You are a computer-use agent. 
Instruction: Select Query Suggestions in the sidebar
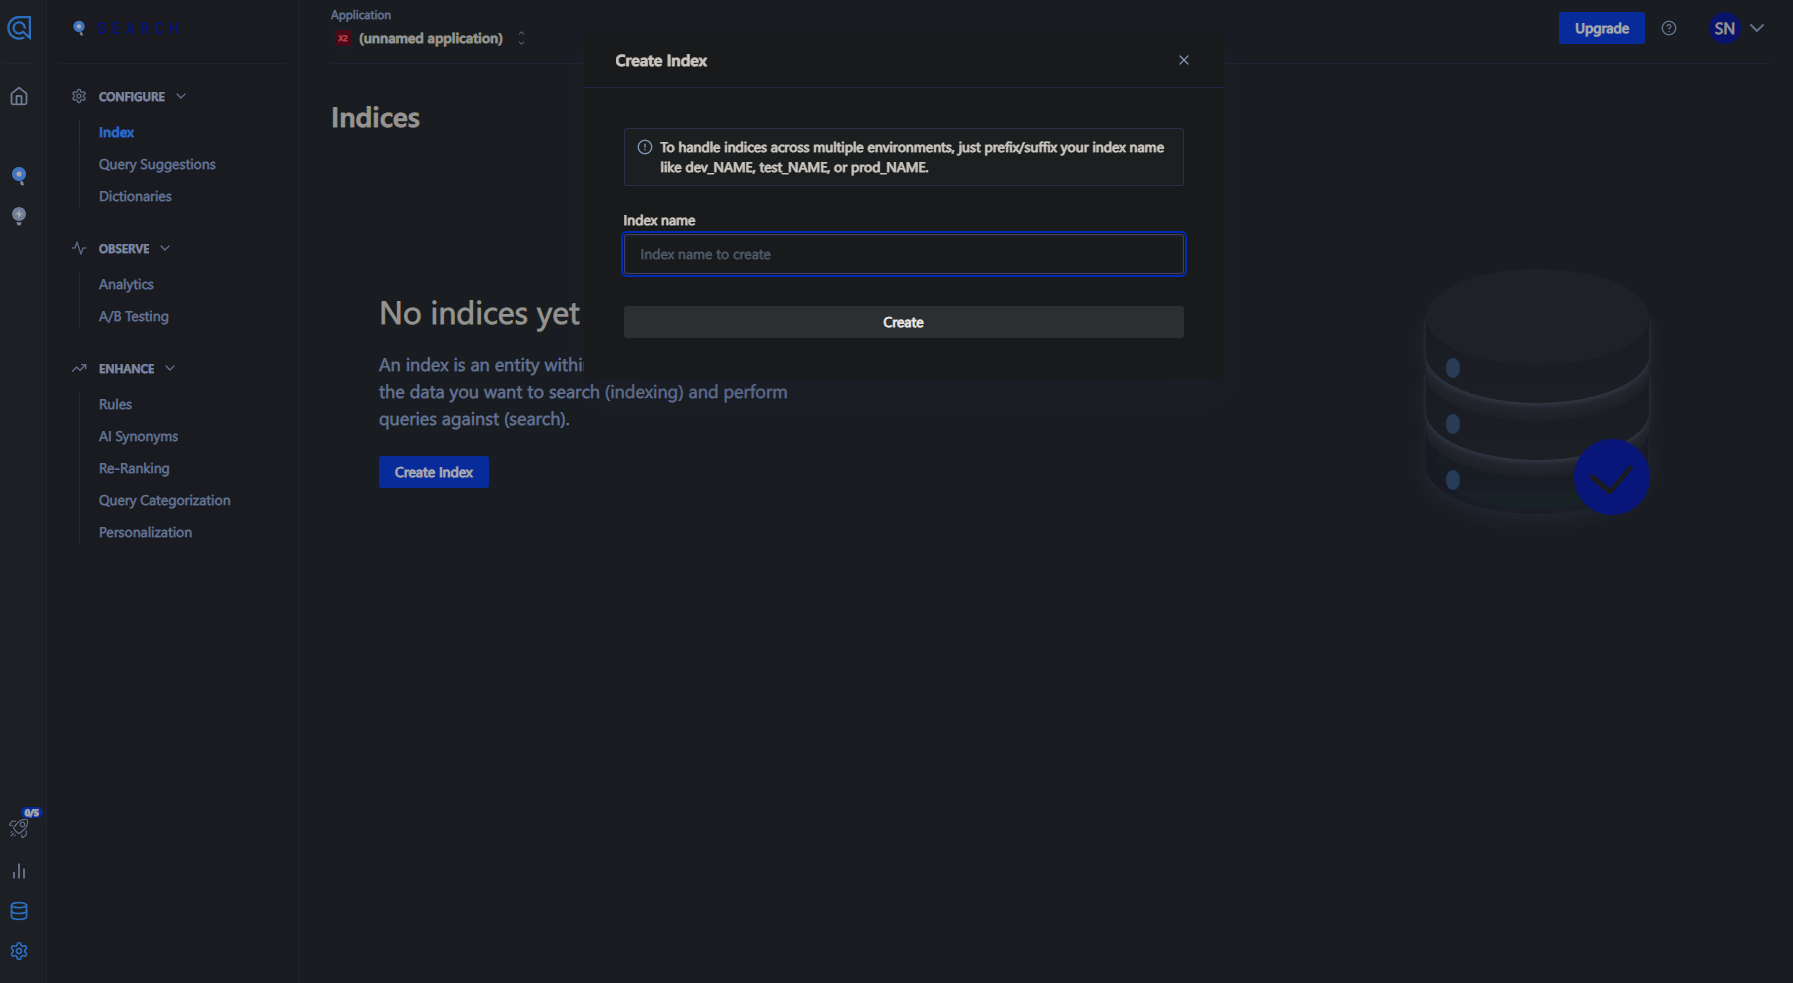click(x=157, y=164)
